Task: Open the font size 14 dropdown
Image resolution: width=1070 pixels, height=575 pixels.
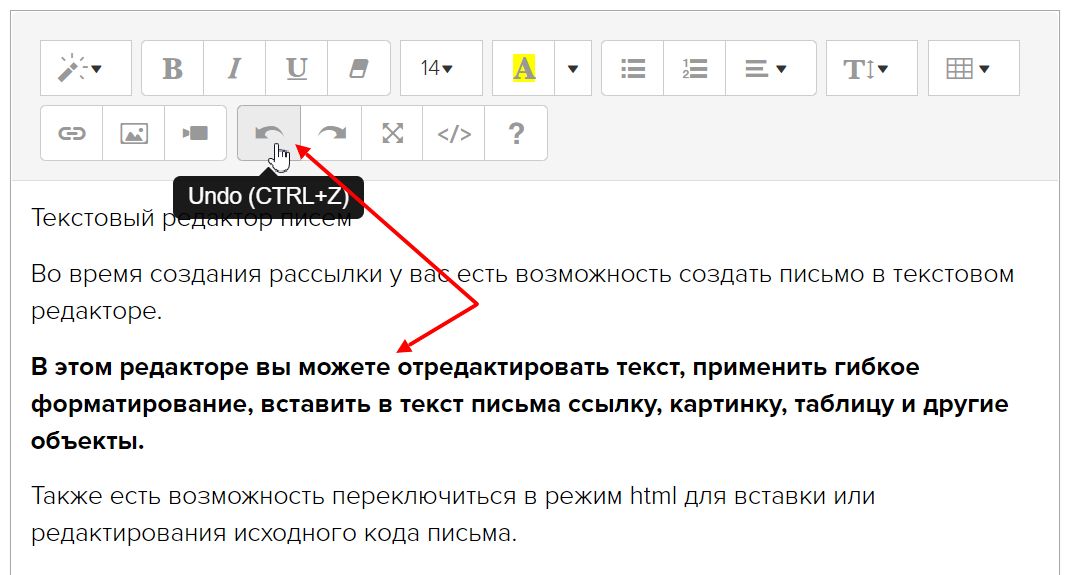Action: 440,68
